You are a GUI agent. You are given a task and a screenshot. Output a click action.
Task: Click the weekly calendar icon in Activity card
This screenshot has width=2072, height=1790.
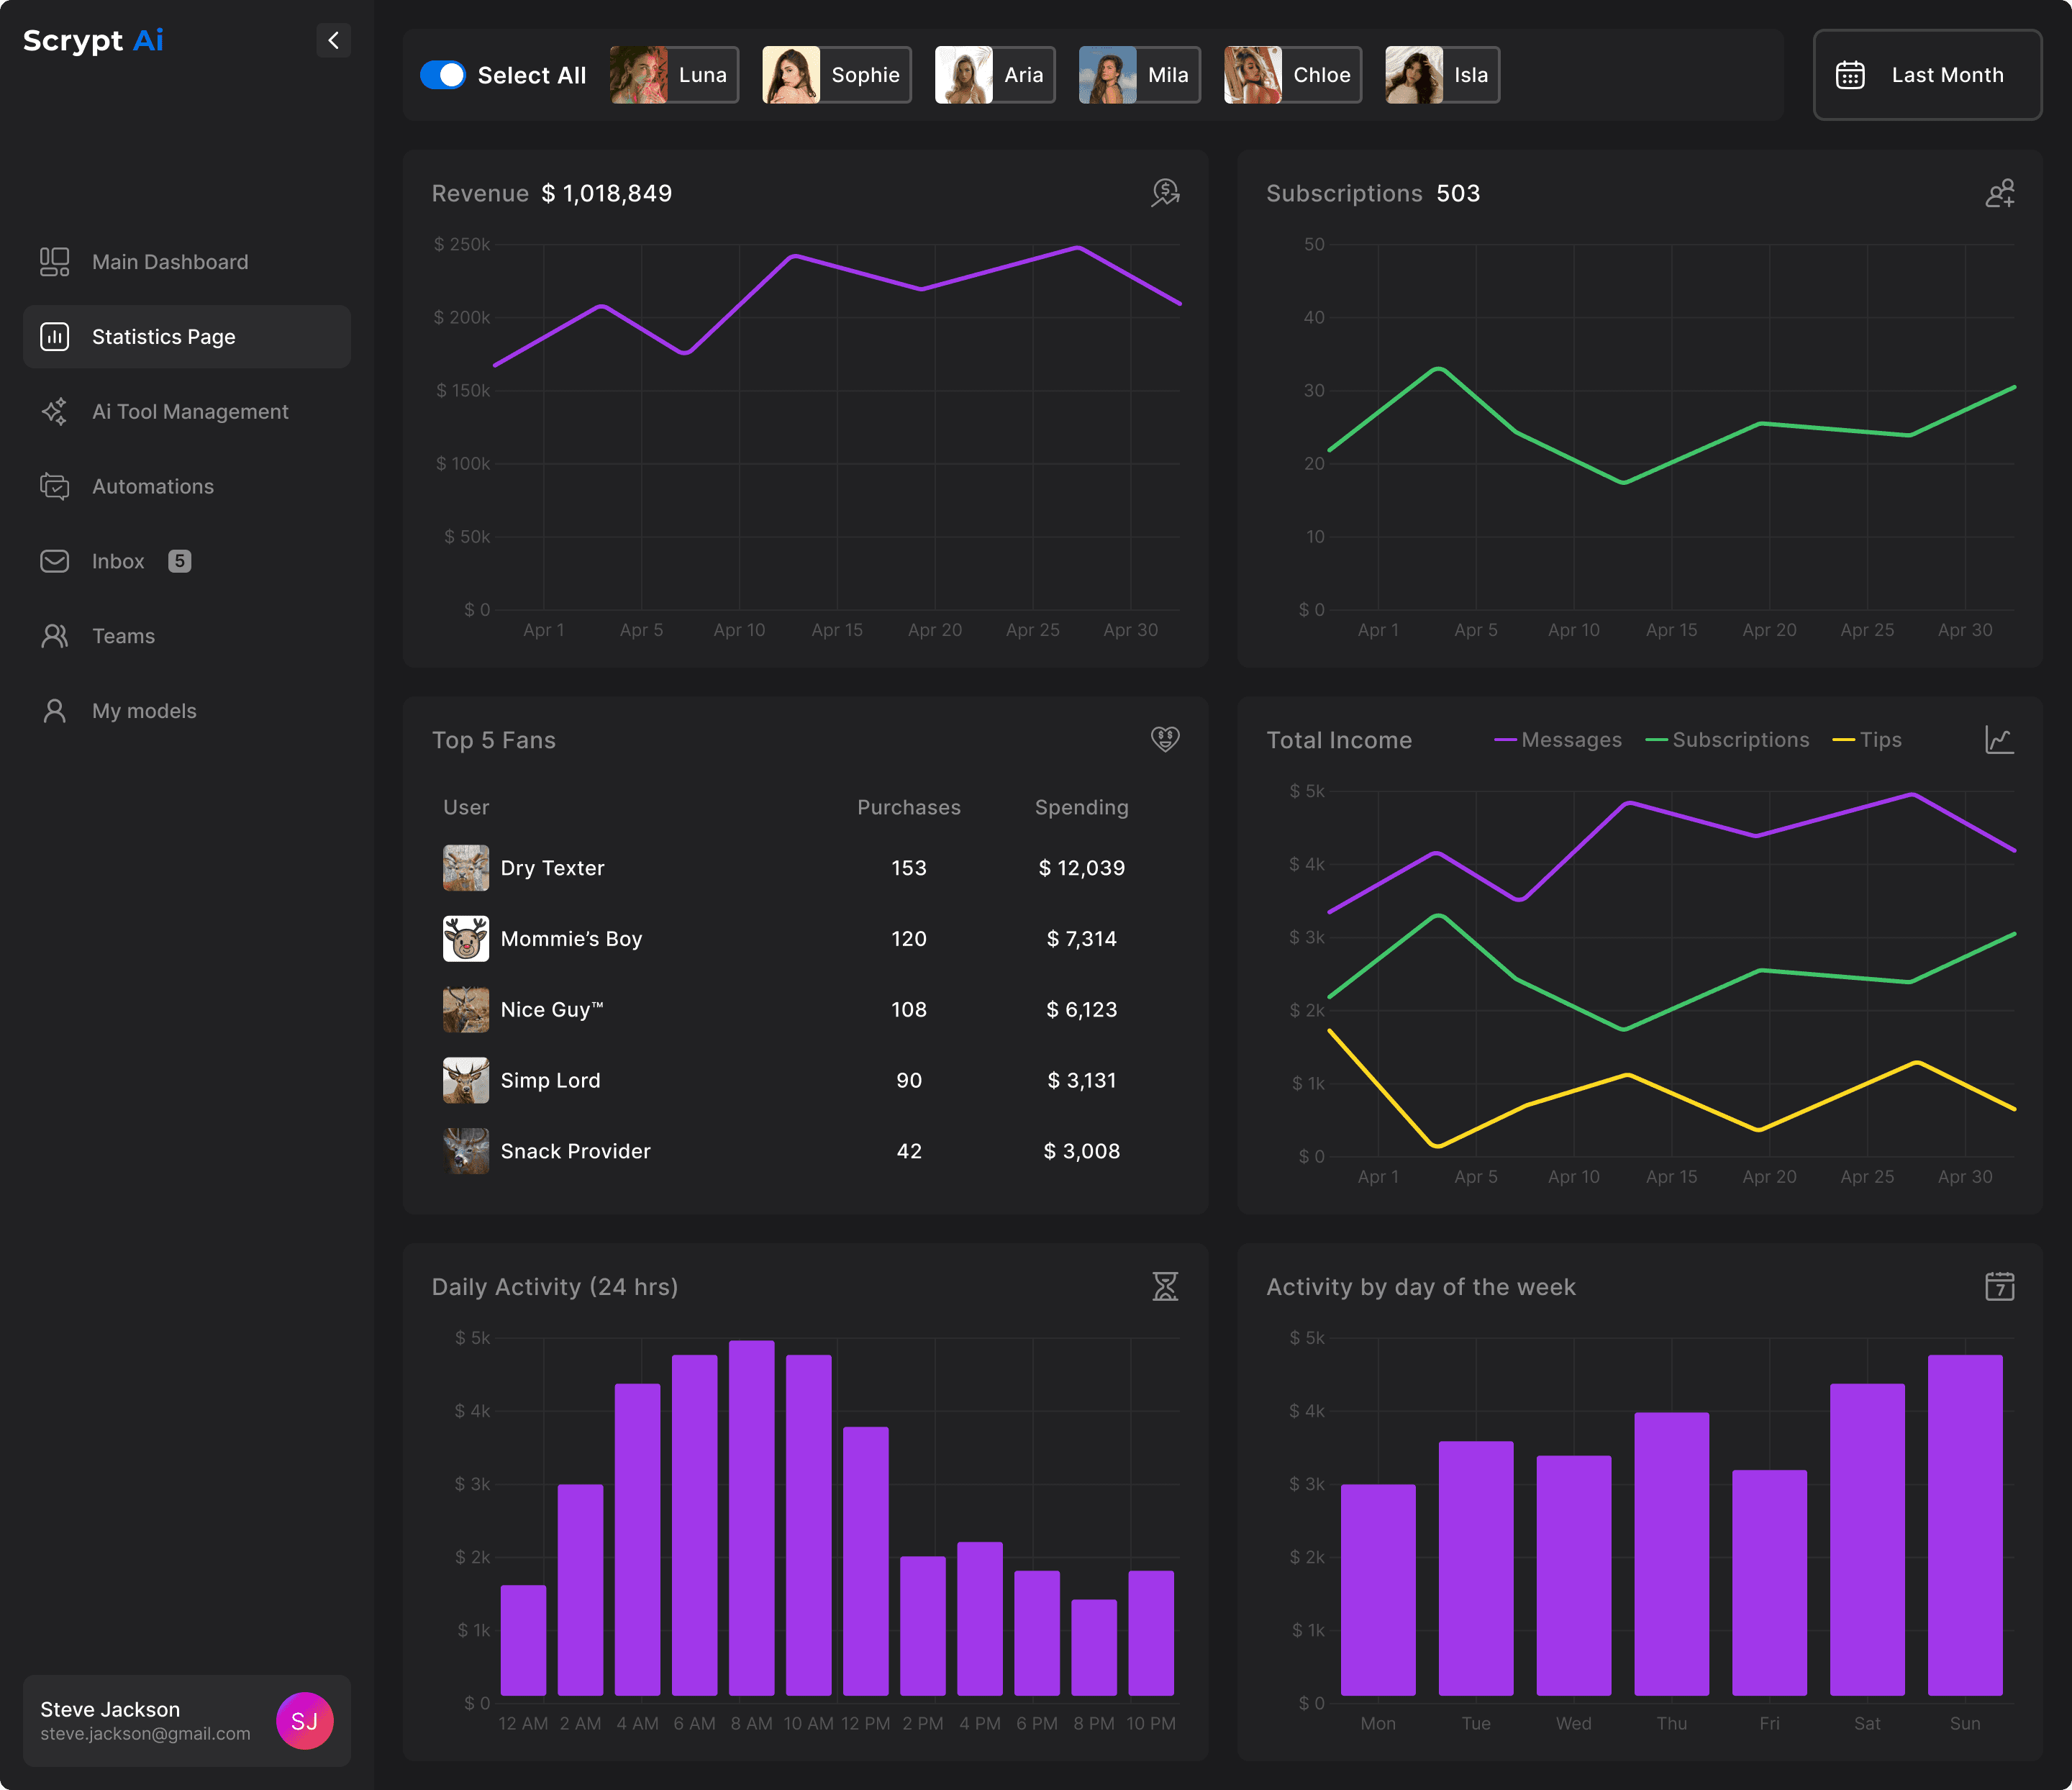2000,1286
